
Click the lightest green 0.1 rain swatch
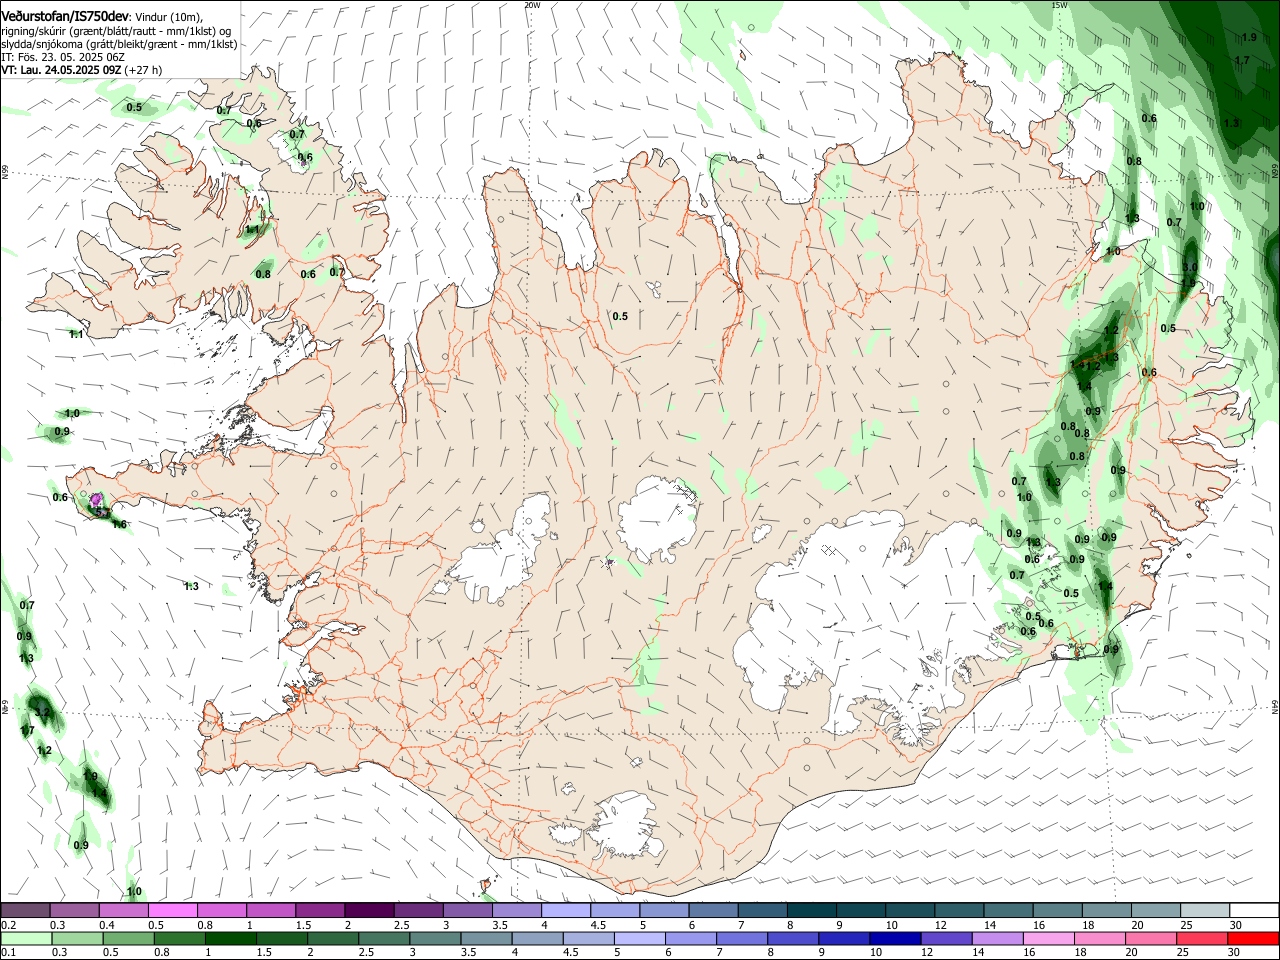coord(25,938)
